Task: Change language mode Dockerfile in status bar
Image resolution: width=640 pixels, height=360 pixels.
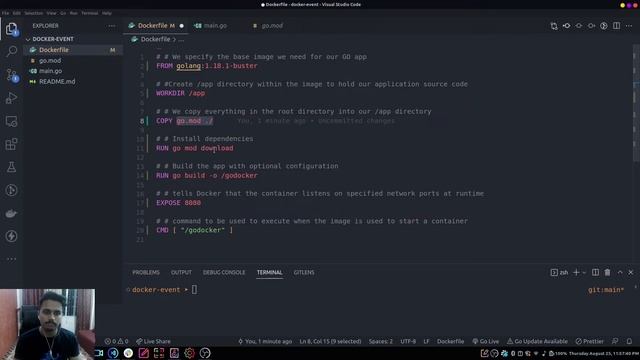Action: (450, 341)
